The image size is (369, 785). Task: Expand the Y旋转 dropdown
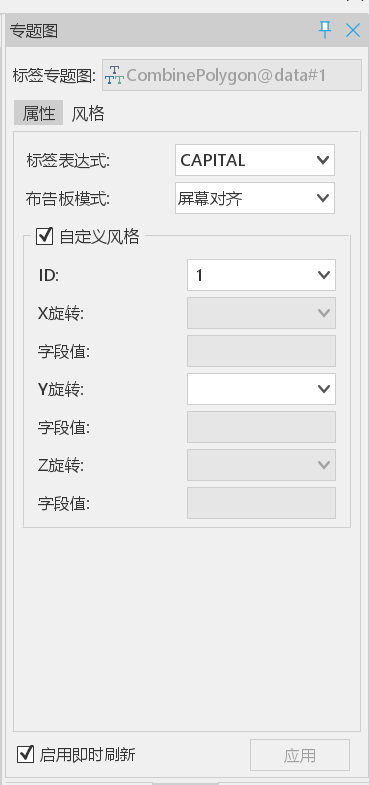tap(261, 389)
